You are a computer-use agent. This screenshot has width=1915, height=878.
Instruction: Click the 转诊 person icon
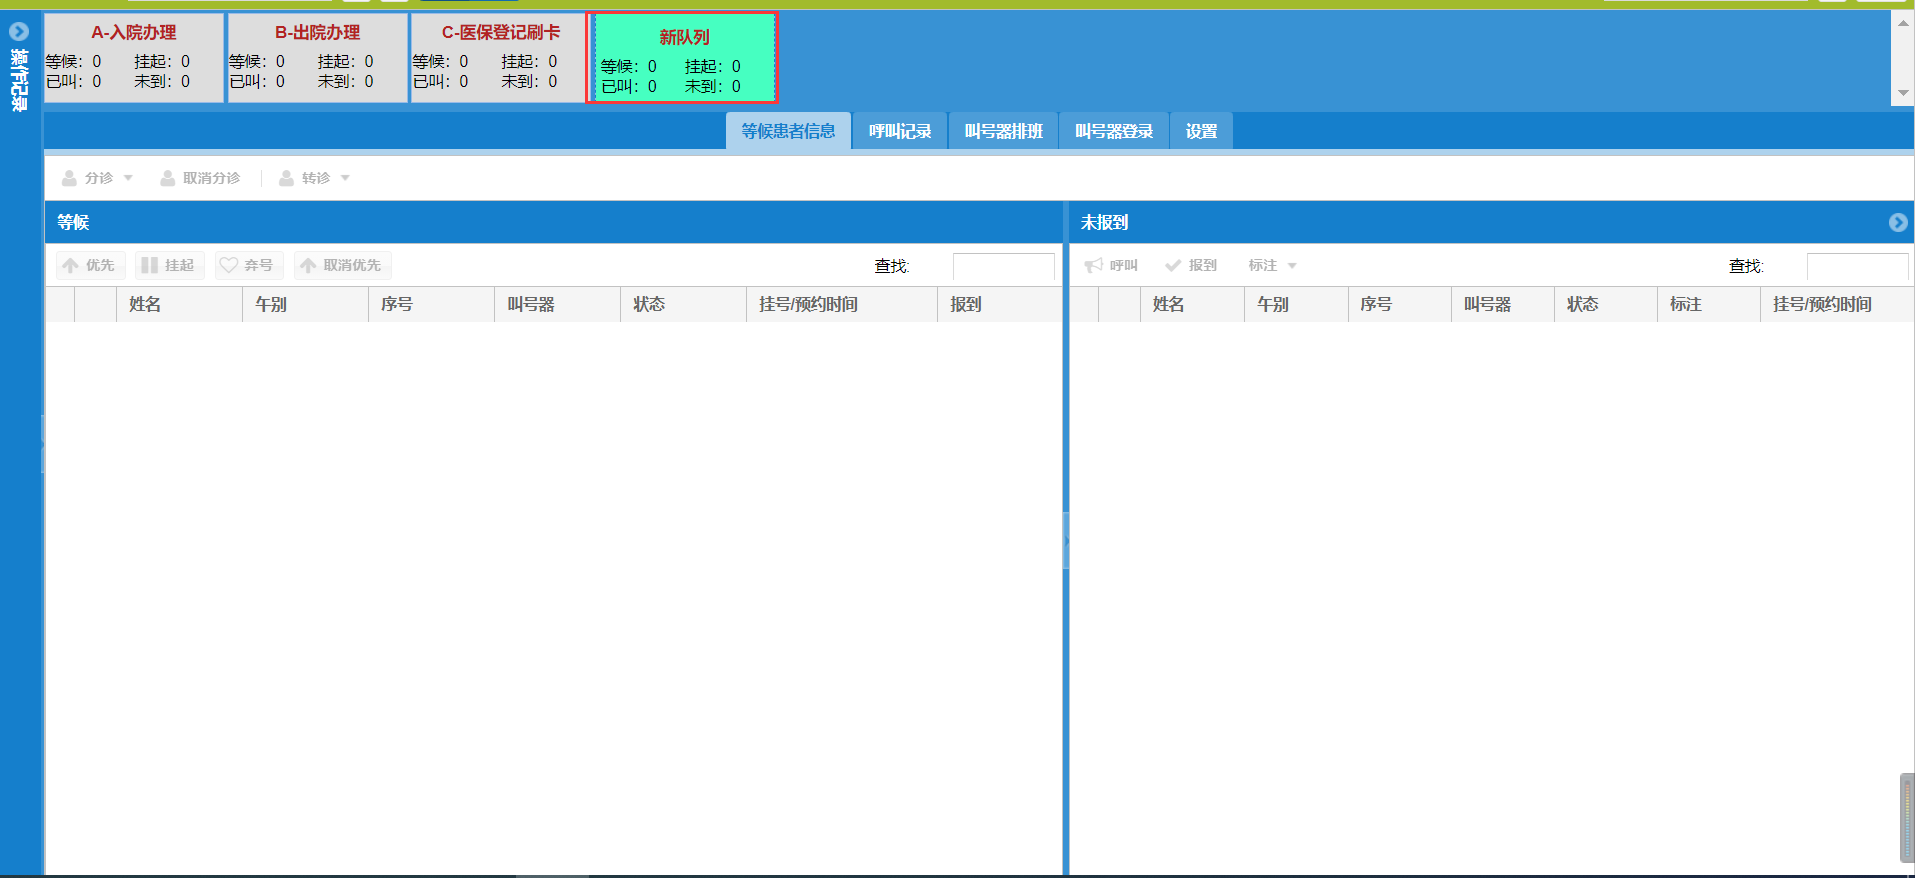tap(286, 178)
